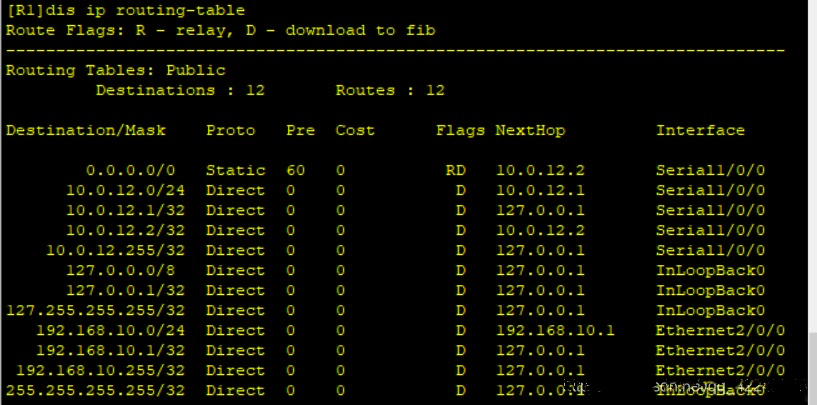Click the preference value 60

pyautogui.click(x=295, y=170)
